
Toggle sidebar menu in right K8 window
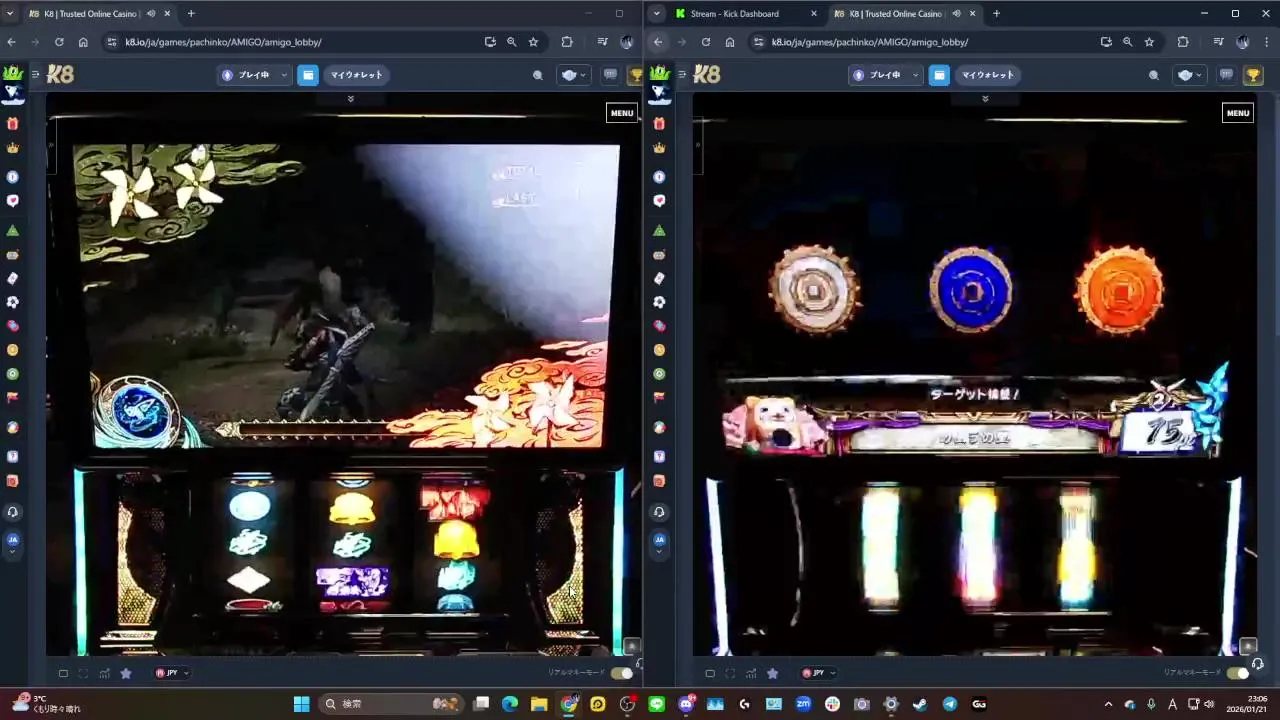(682, 74)
